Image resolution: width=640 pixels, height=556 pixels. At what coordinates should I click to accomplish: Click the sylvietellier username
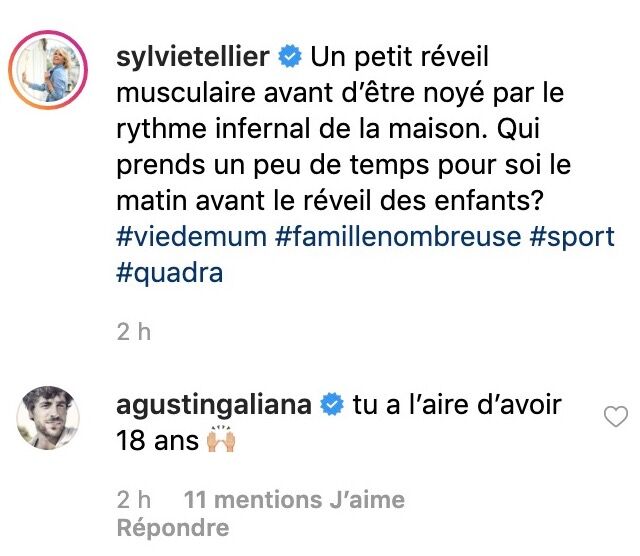[193, 56]
